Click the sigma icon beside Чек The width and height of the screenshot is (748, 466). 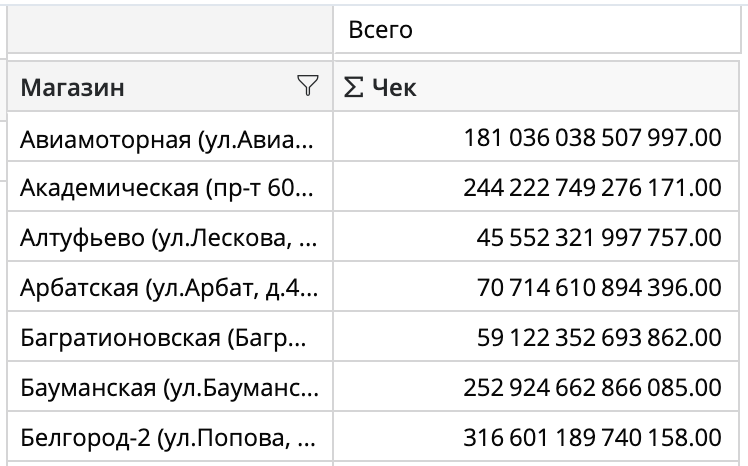(353, 88)
